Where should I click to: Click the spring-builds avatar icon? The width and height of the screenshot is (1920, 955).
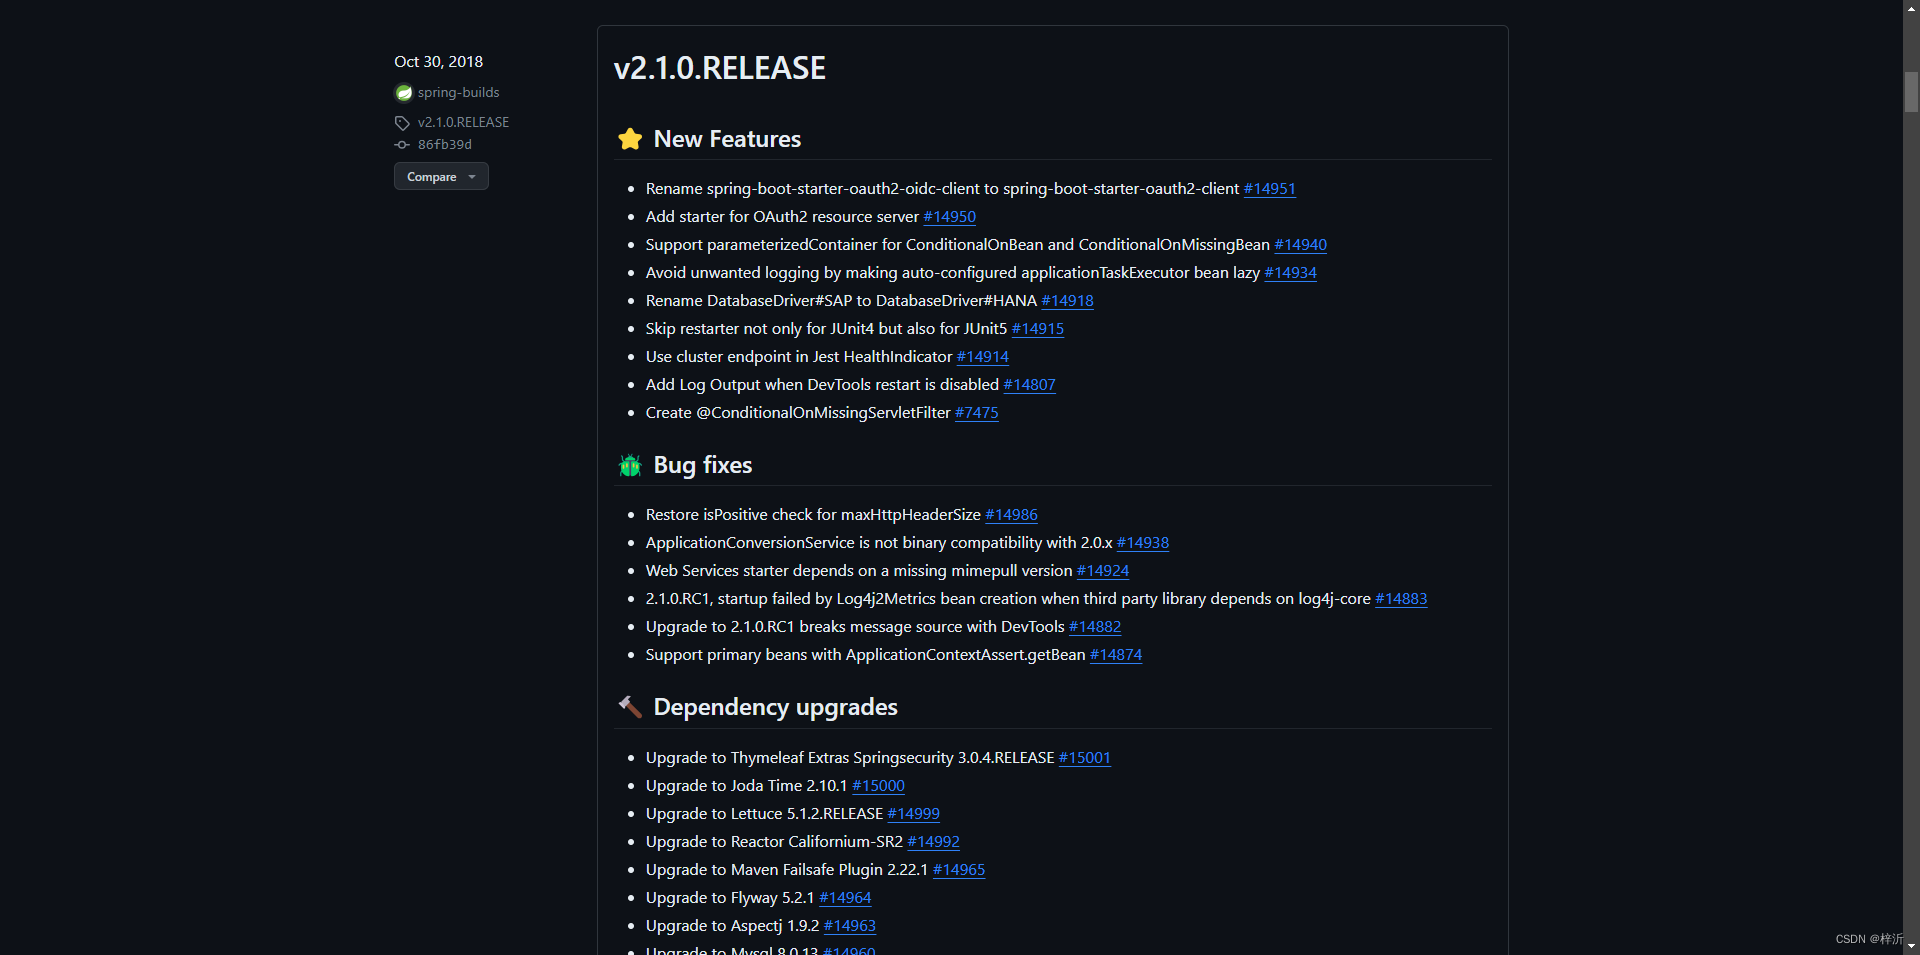point(403,92)
